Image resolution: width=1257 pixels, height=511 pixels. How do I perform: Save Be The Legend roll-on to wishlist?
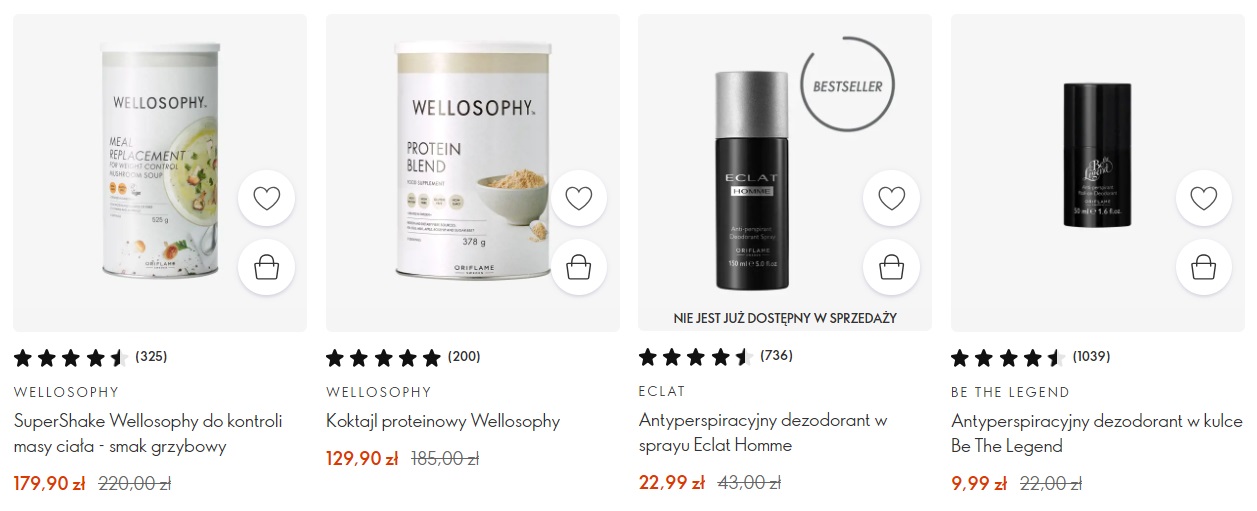click(x=1204, y=198)
